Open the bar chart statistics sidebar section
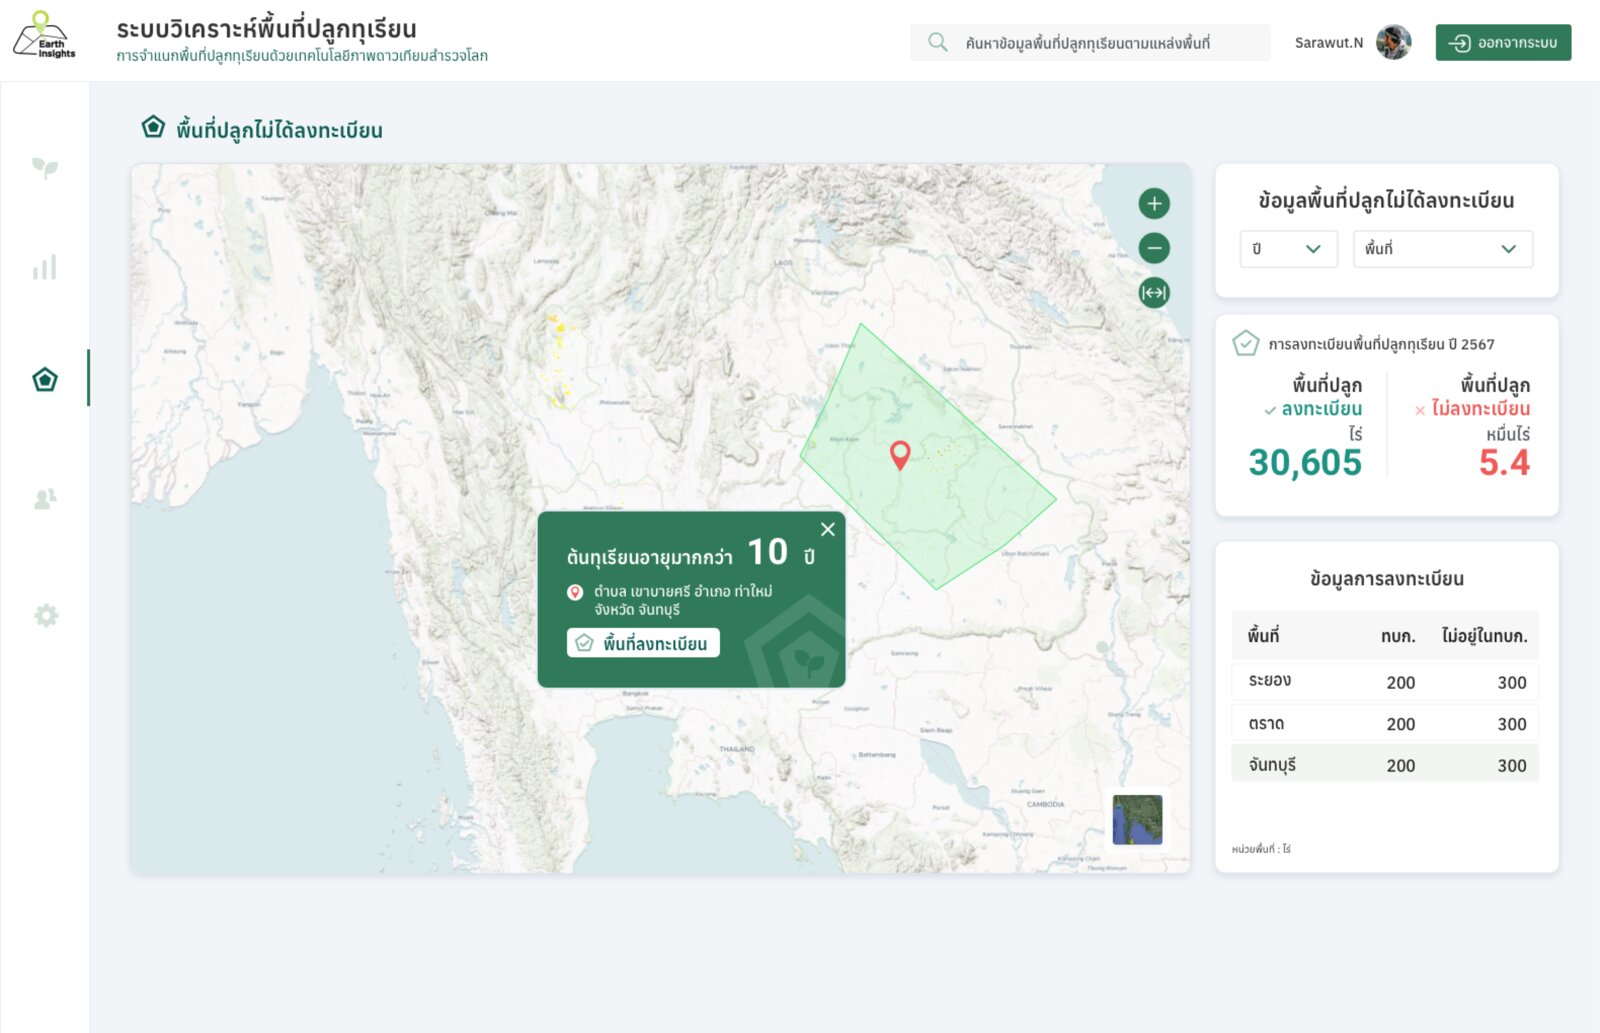 (44, 267)
